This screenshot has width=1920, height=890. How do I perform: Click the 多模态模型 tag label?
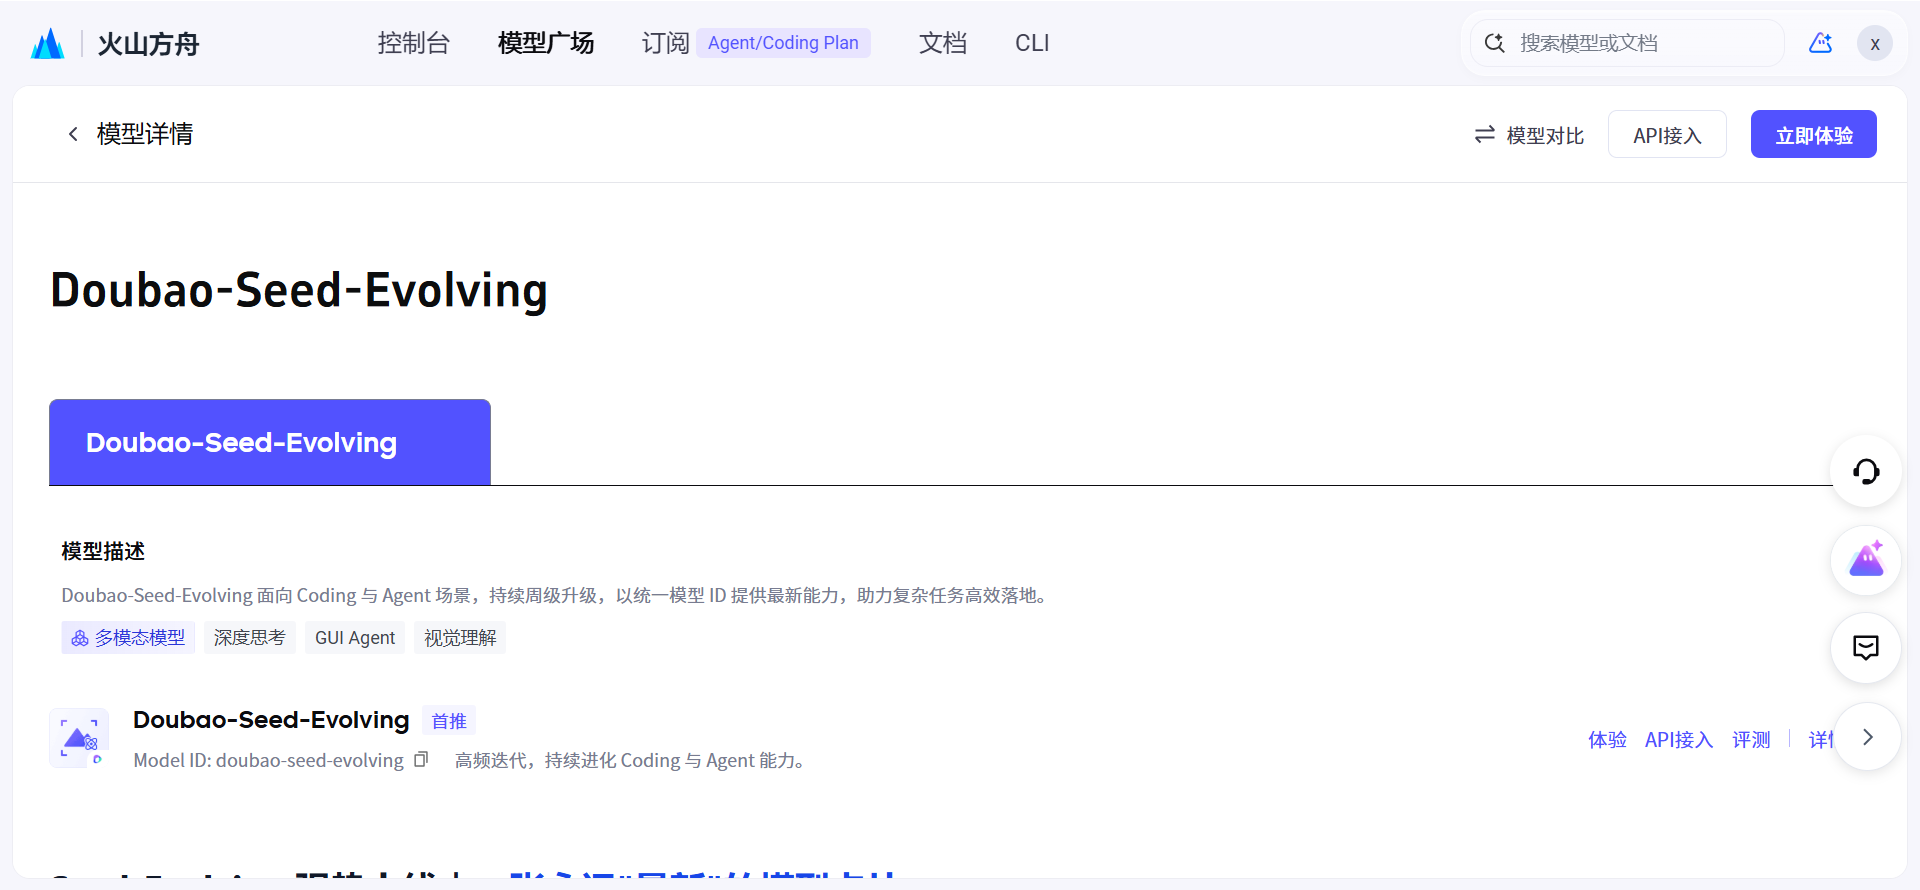pos(140,638)
